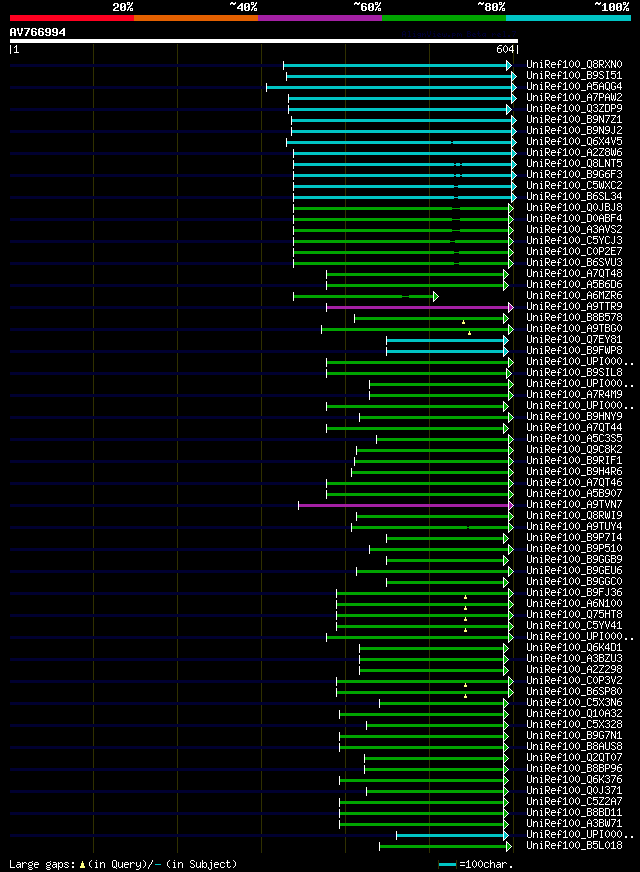Click the UniRef100_Q75HT8 label

click(574, 615)
